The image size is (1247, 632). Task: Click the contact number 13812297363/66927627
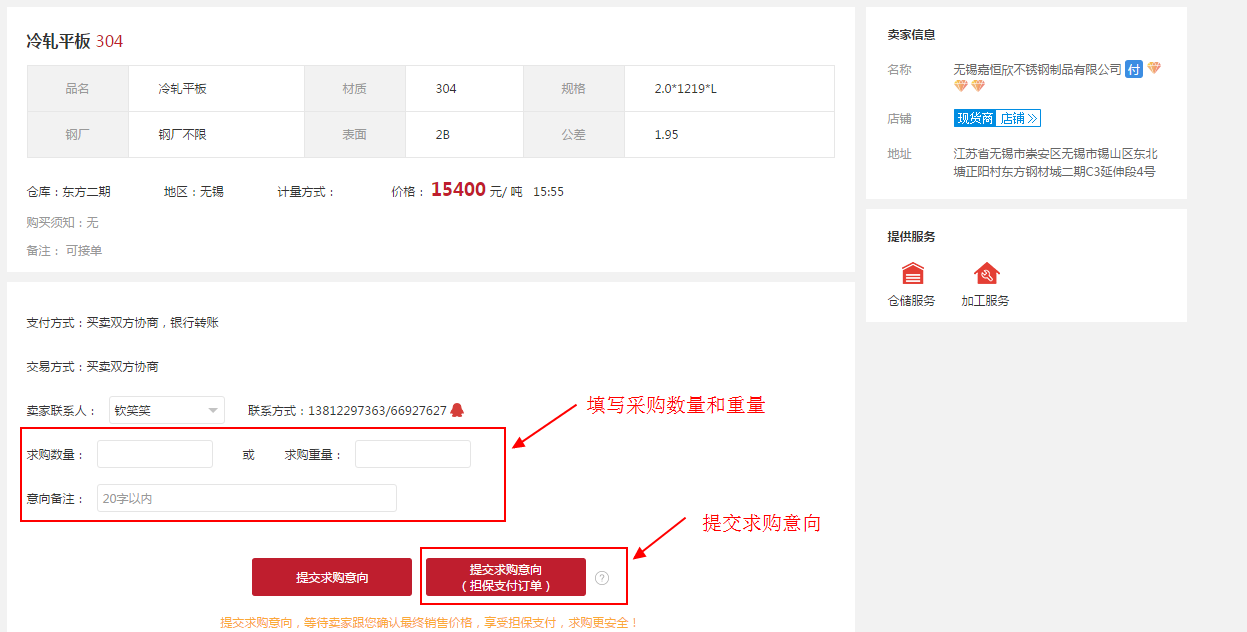click(377, 410)
